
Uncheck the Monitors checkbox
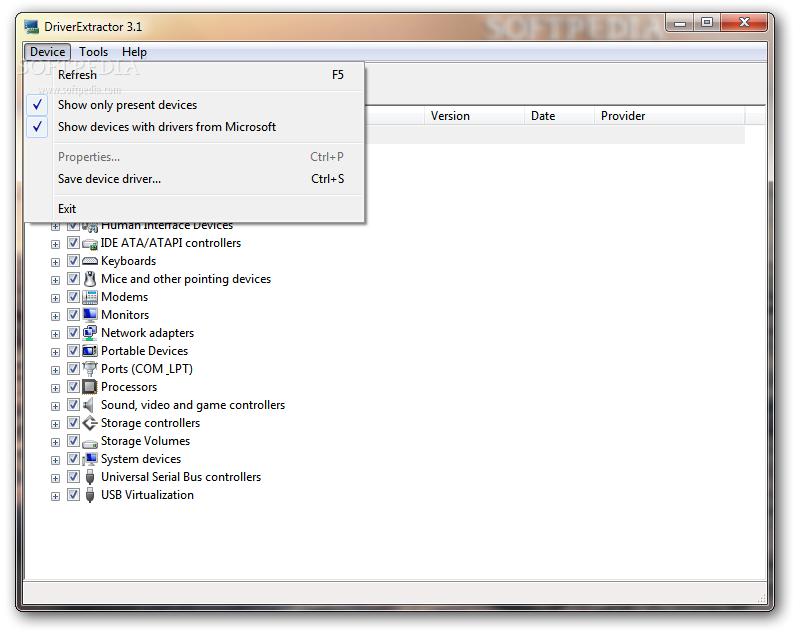click(73, 315)
